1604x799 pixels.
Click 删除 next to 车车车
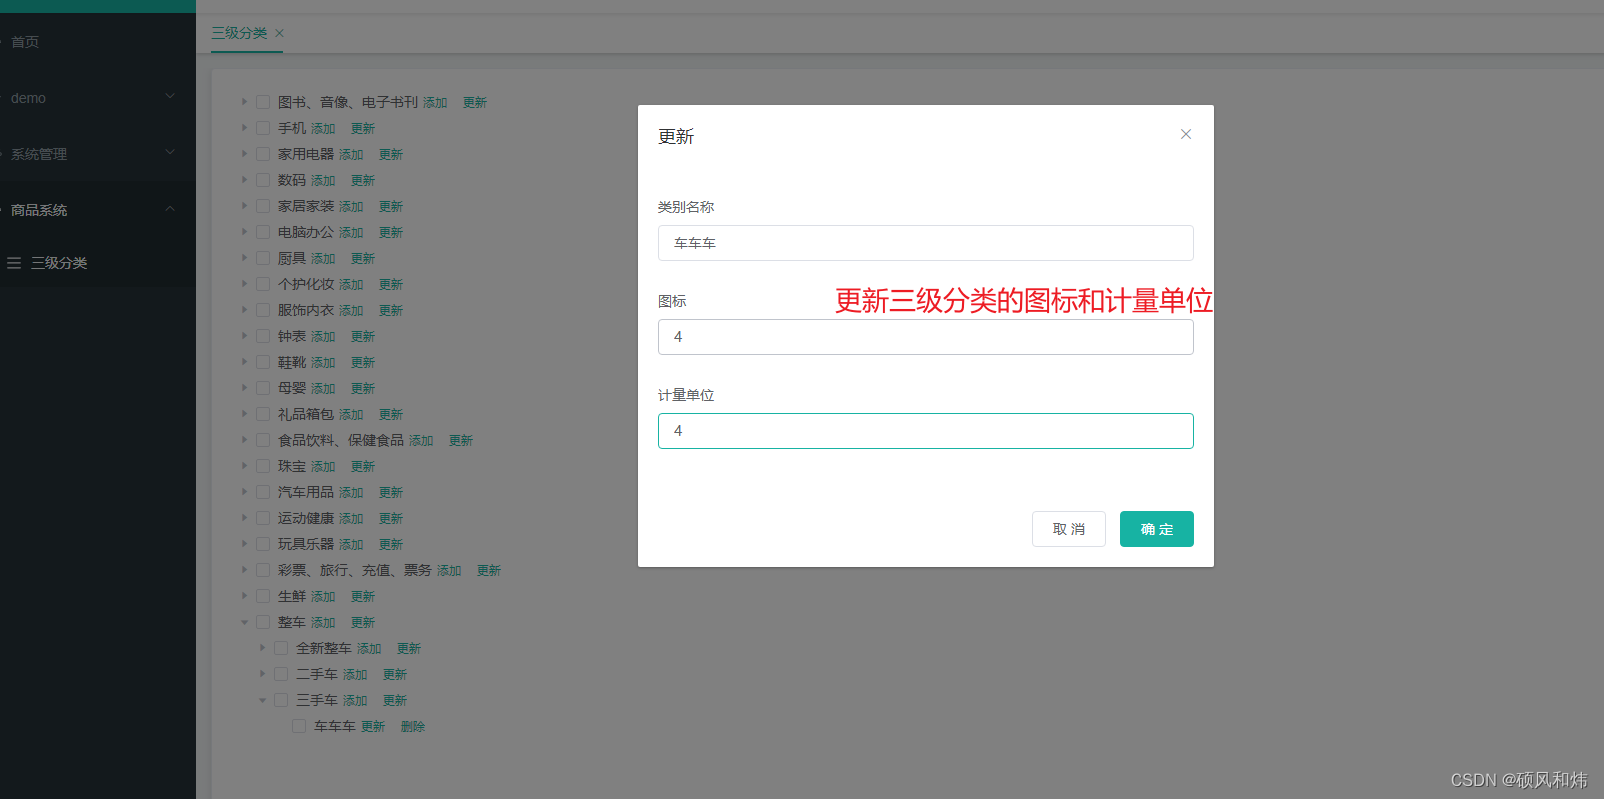413,727
